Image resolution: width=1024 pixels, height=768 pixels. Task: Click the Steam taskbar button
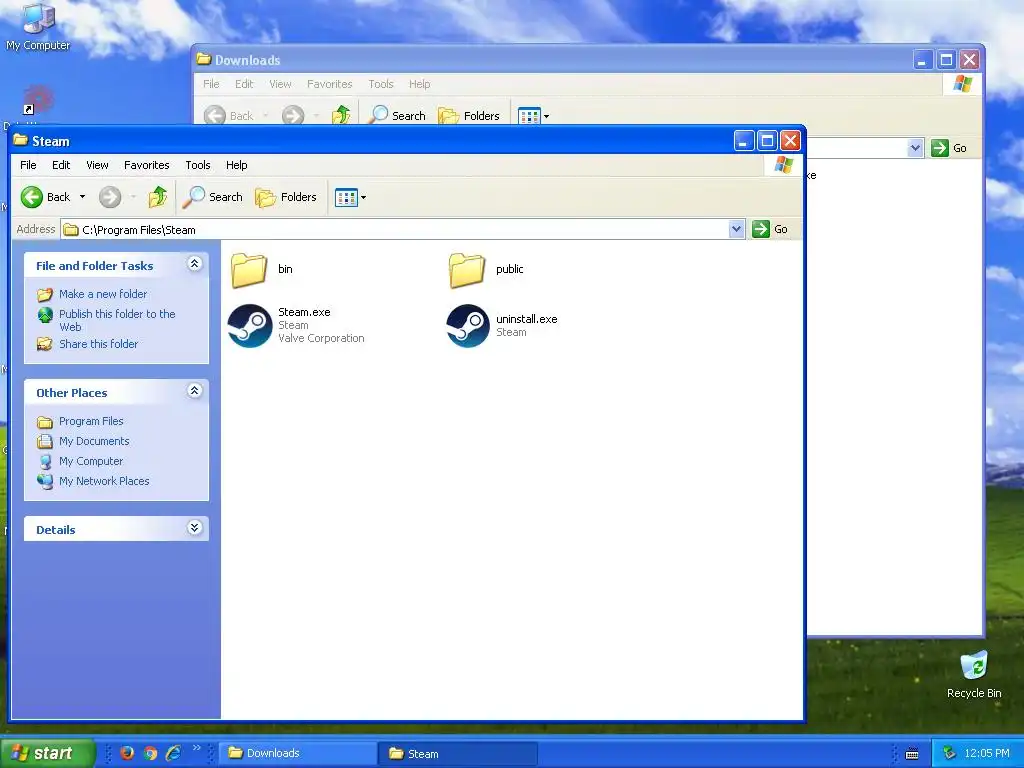pyautogui.click(x=458, y=754)
